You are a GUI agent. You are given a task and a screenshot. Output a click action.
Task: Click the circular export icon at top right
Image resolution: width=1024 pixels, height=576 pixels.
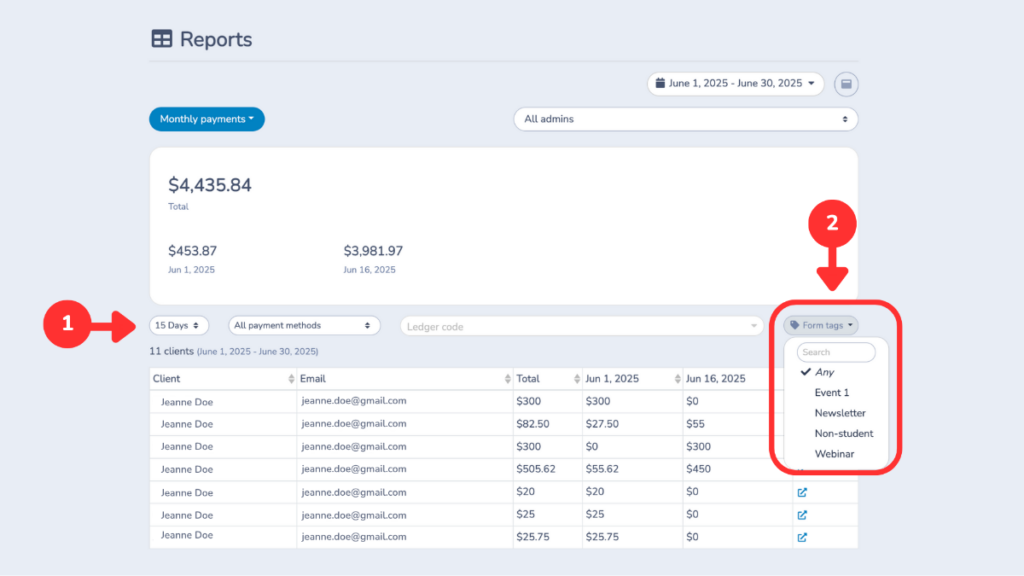coord(846,84)
